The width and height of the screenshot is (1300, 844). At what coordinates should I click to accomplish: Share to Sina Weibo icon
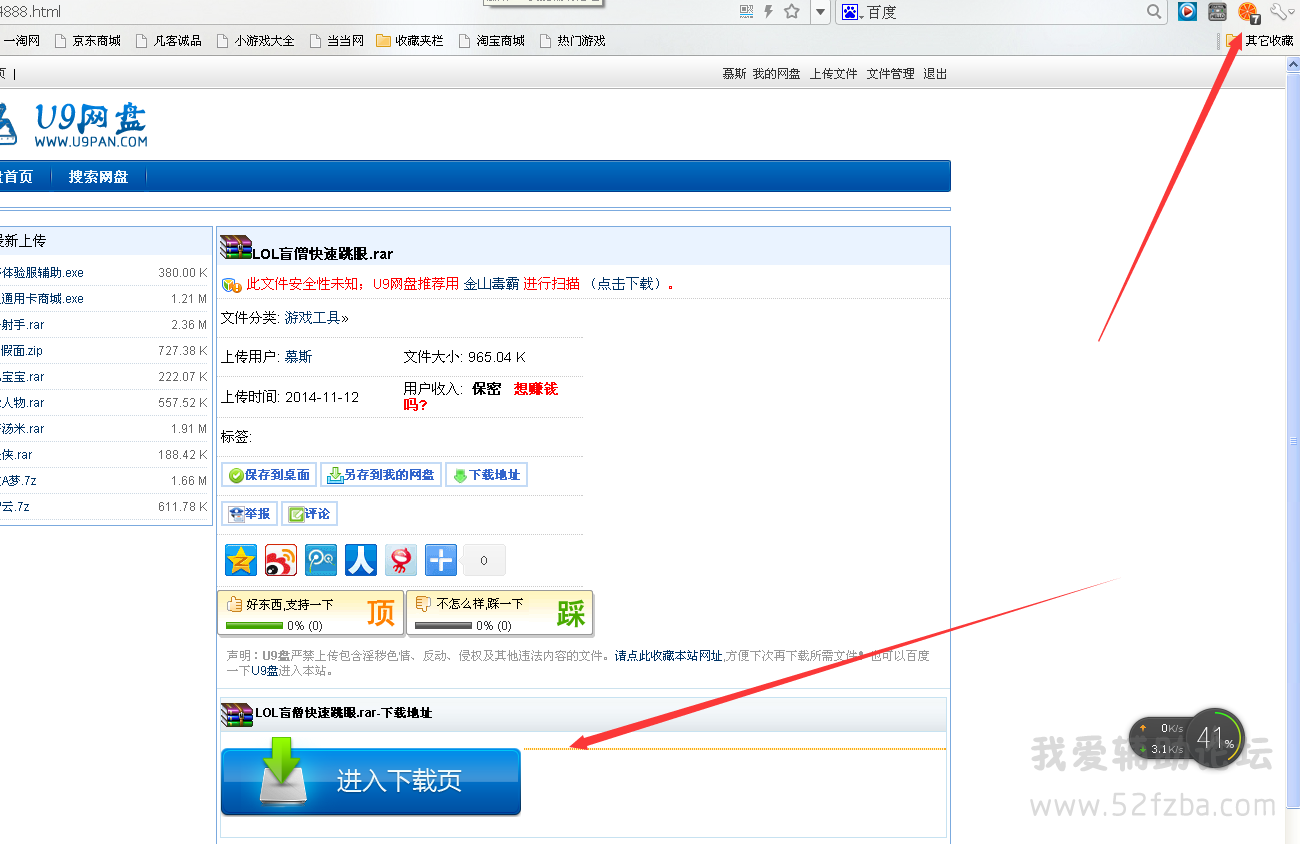(x=281, y=560)
